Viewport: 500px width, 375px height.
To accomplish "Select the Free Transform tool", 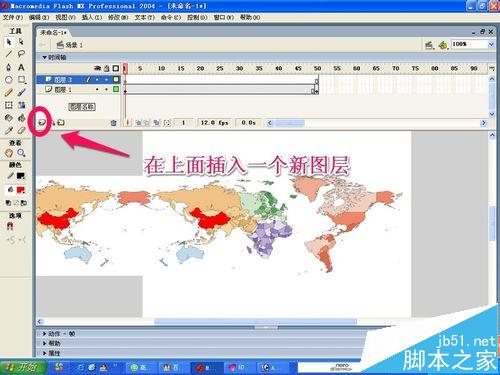I will point(9,105).
